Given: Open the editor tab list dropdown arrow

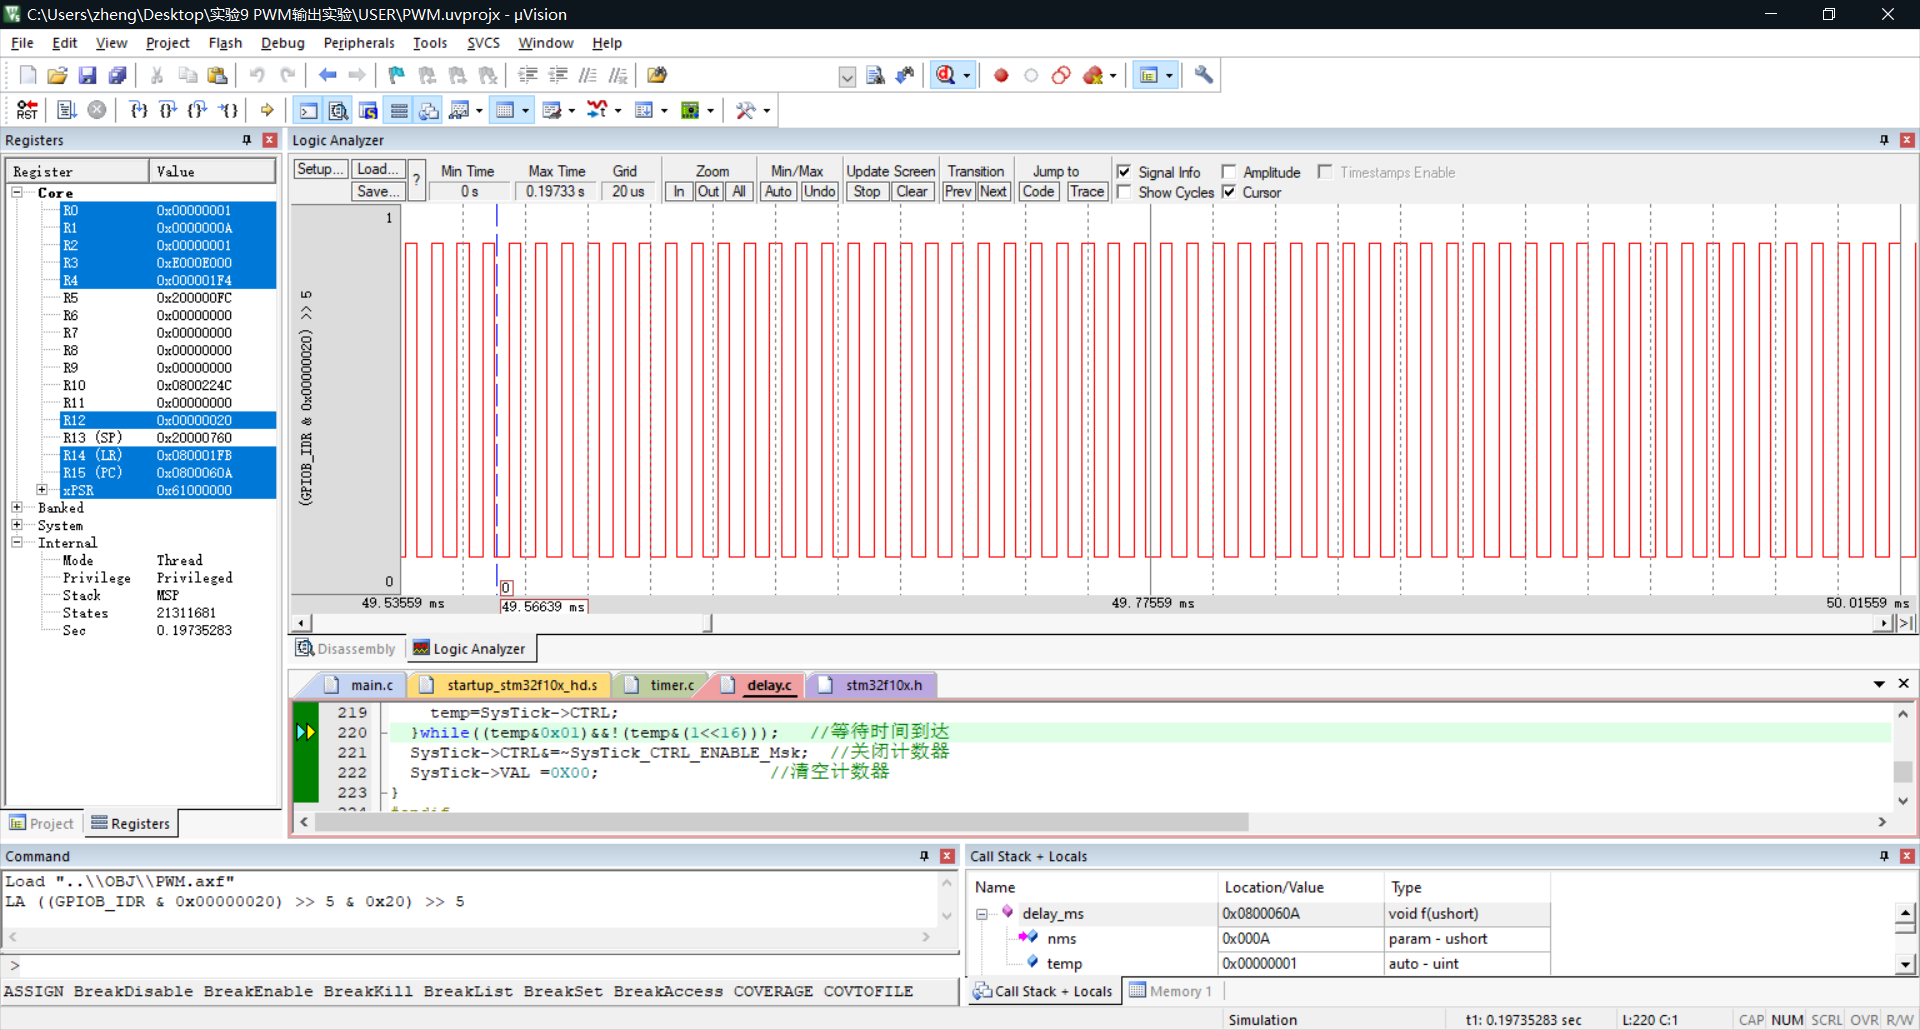Looking at the screenshot, I should pos(1879,684).
